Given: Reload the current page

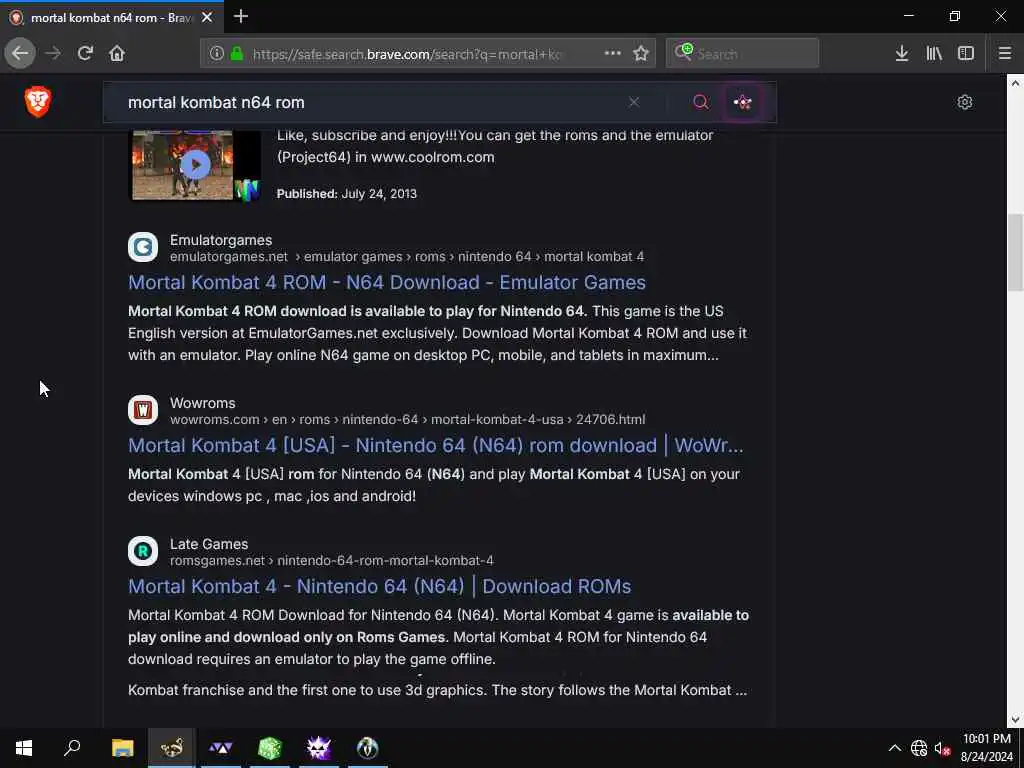Looking at the screenshot, I should click(85, 54).
